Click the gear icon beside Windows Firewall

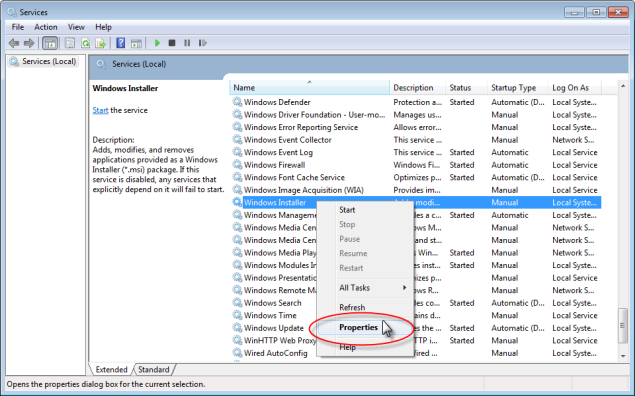pos(237,164)
